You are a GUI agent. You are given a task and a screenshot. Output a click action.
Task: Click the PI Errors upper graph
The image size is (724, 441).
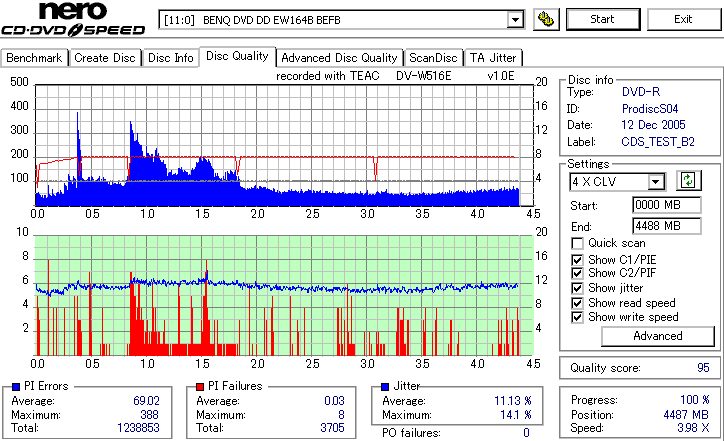pyautogui.click(x=284, y=145)
